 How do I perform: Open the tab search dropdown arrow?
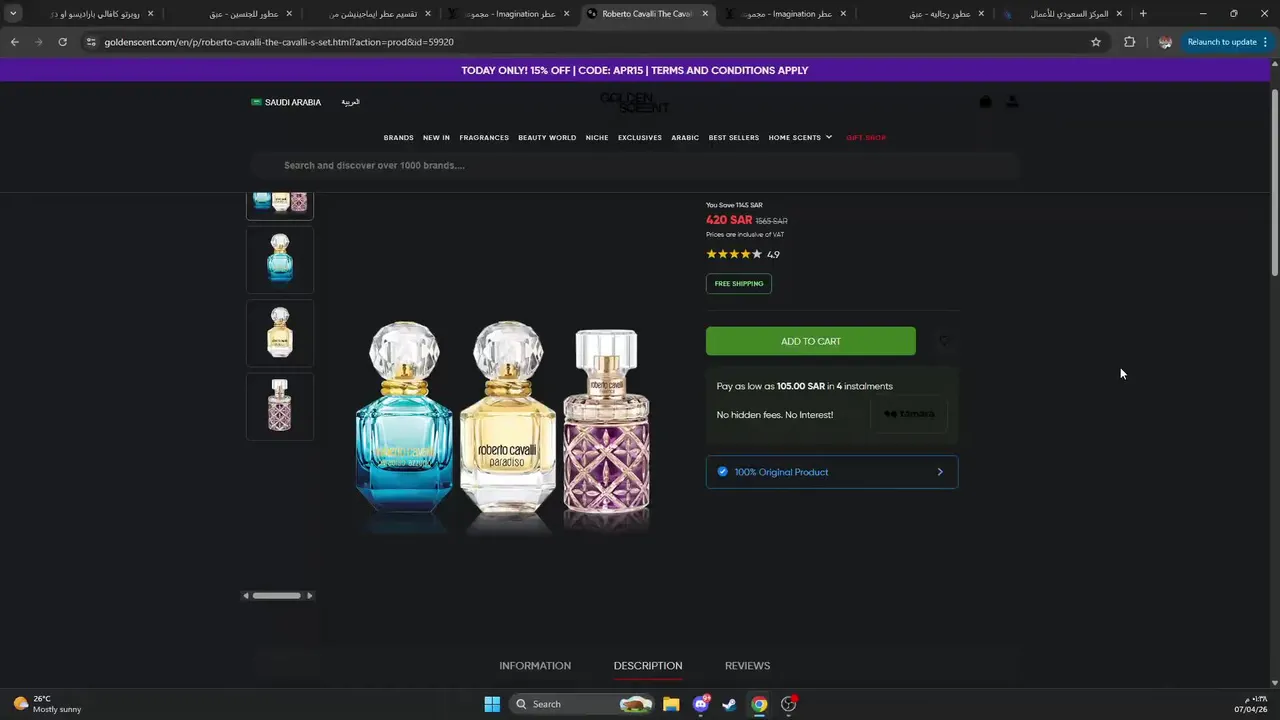point(13,14)
